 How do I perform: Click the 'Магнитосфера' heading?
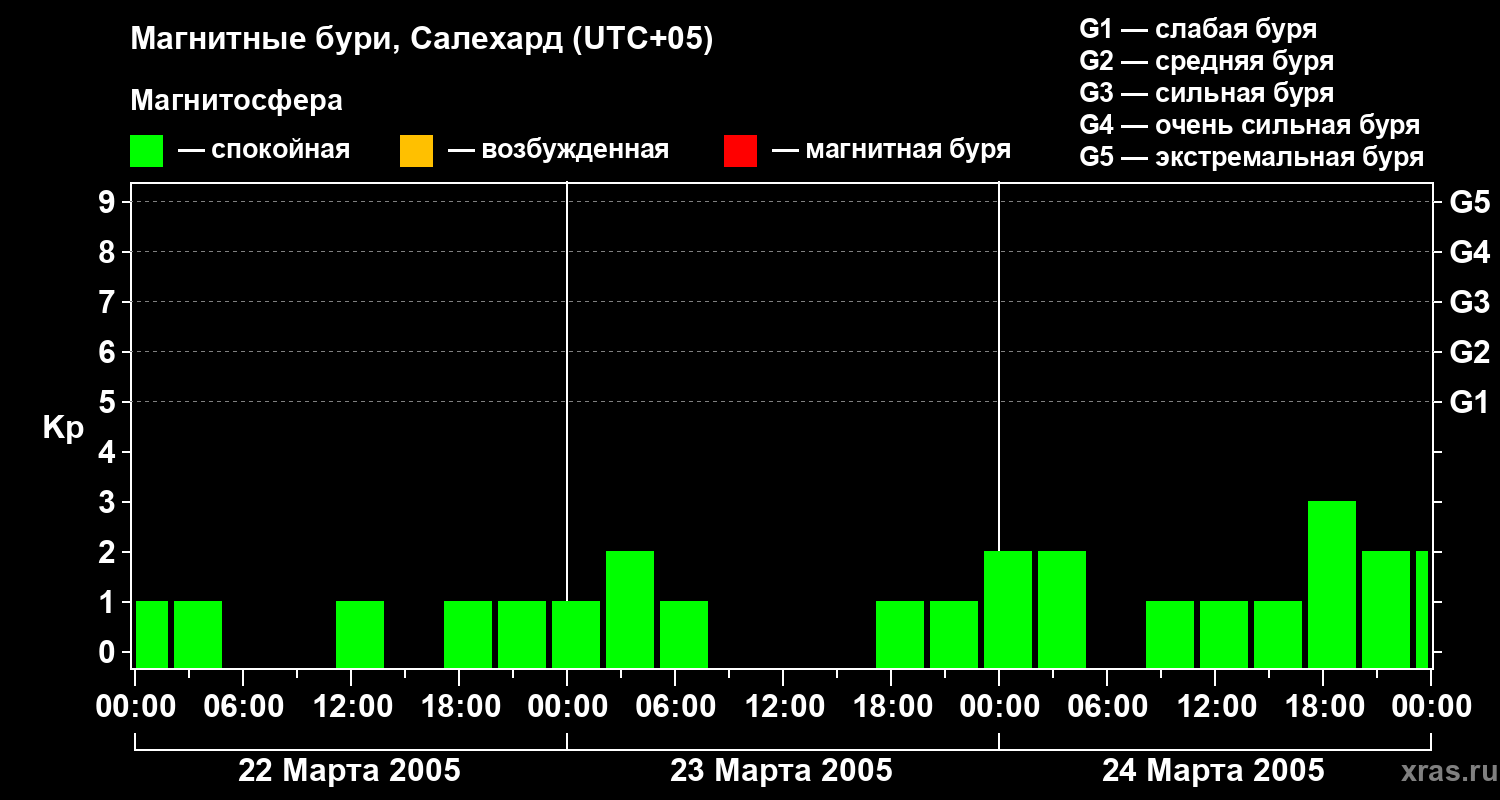[x=237, y=101]
